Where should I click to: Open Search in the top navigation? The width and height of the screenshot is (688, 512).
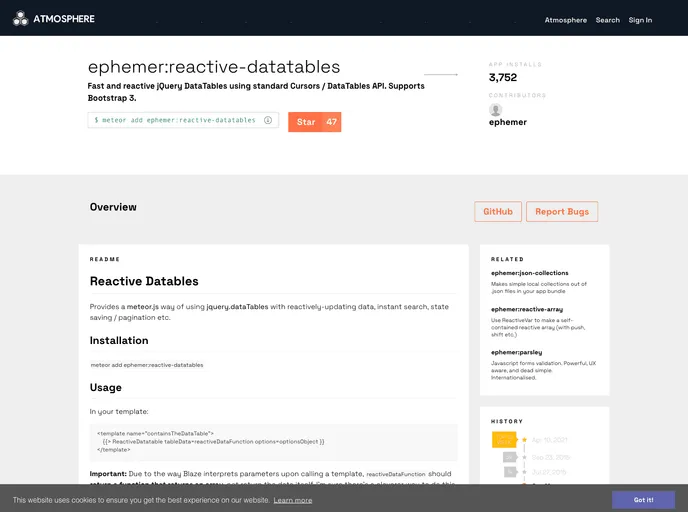(x=608, y=20)
